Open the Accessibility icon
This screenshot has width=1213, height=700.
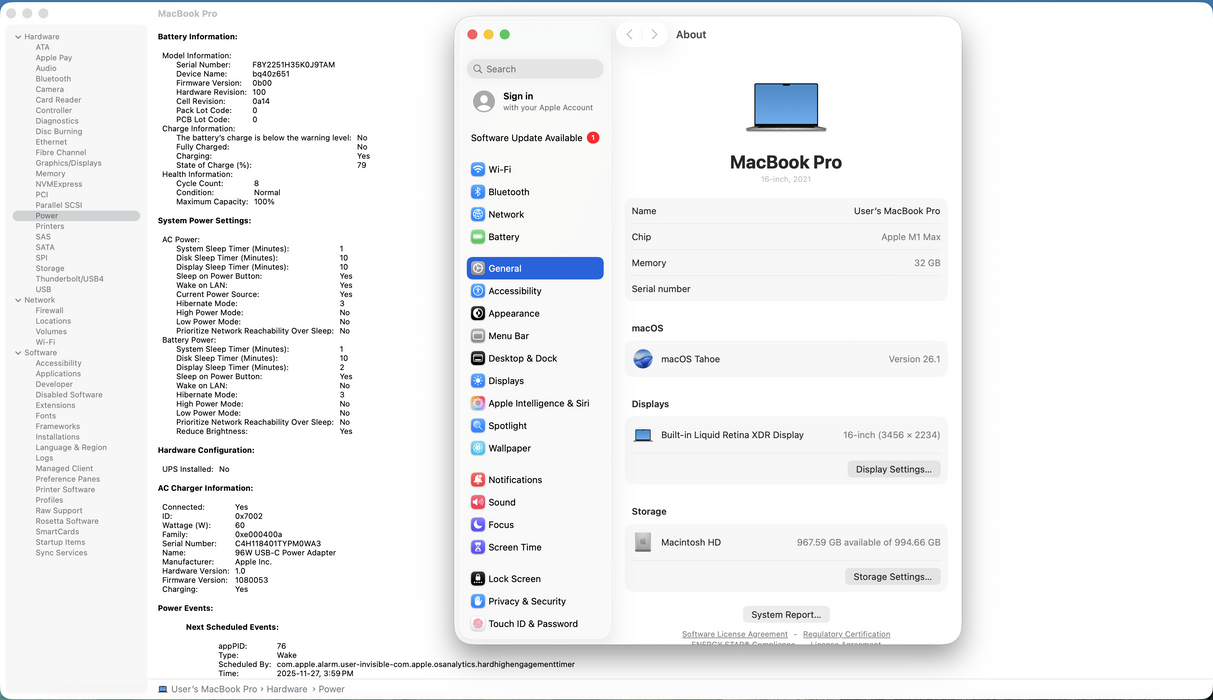point(478,291)
